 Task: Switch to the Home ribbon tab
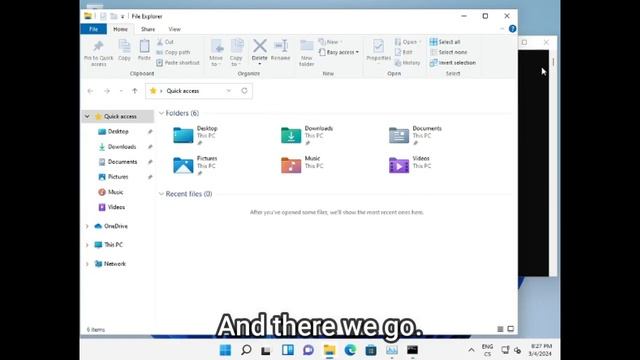120,29
